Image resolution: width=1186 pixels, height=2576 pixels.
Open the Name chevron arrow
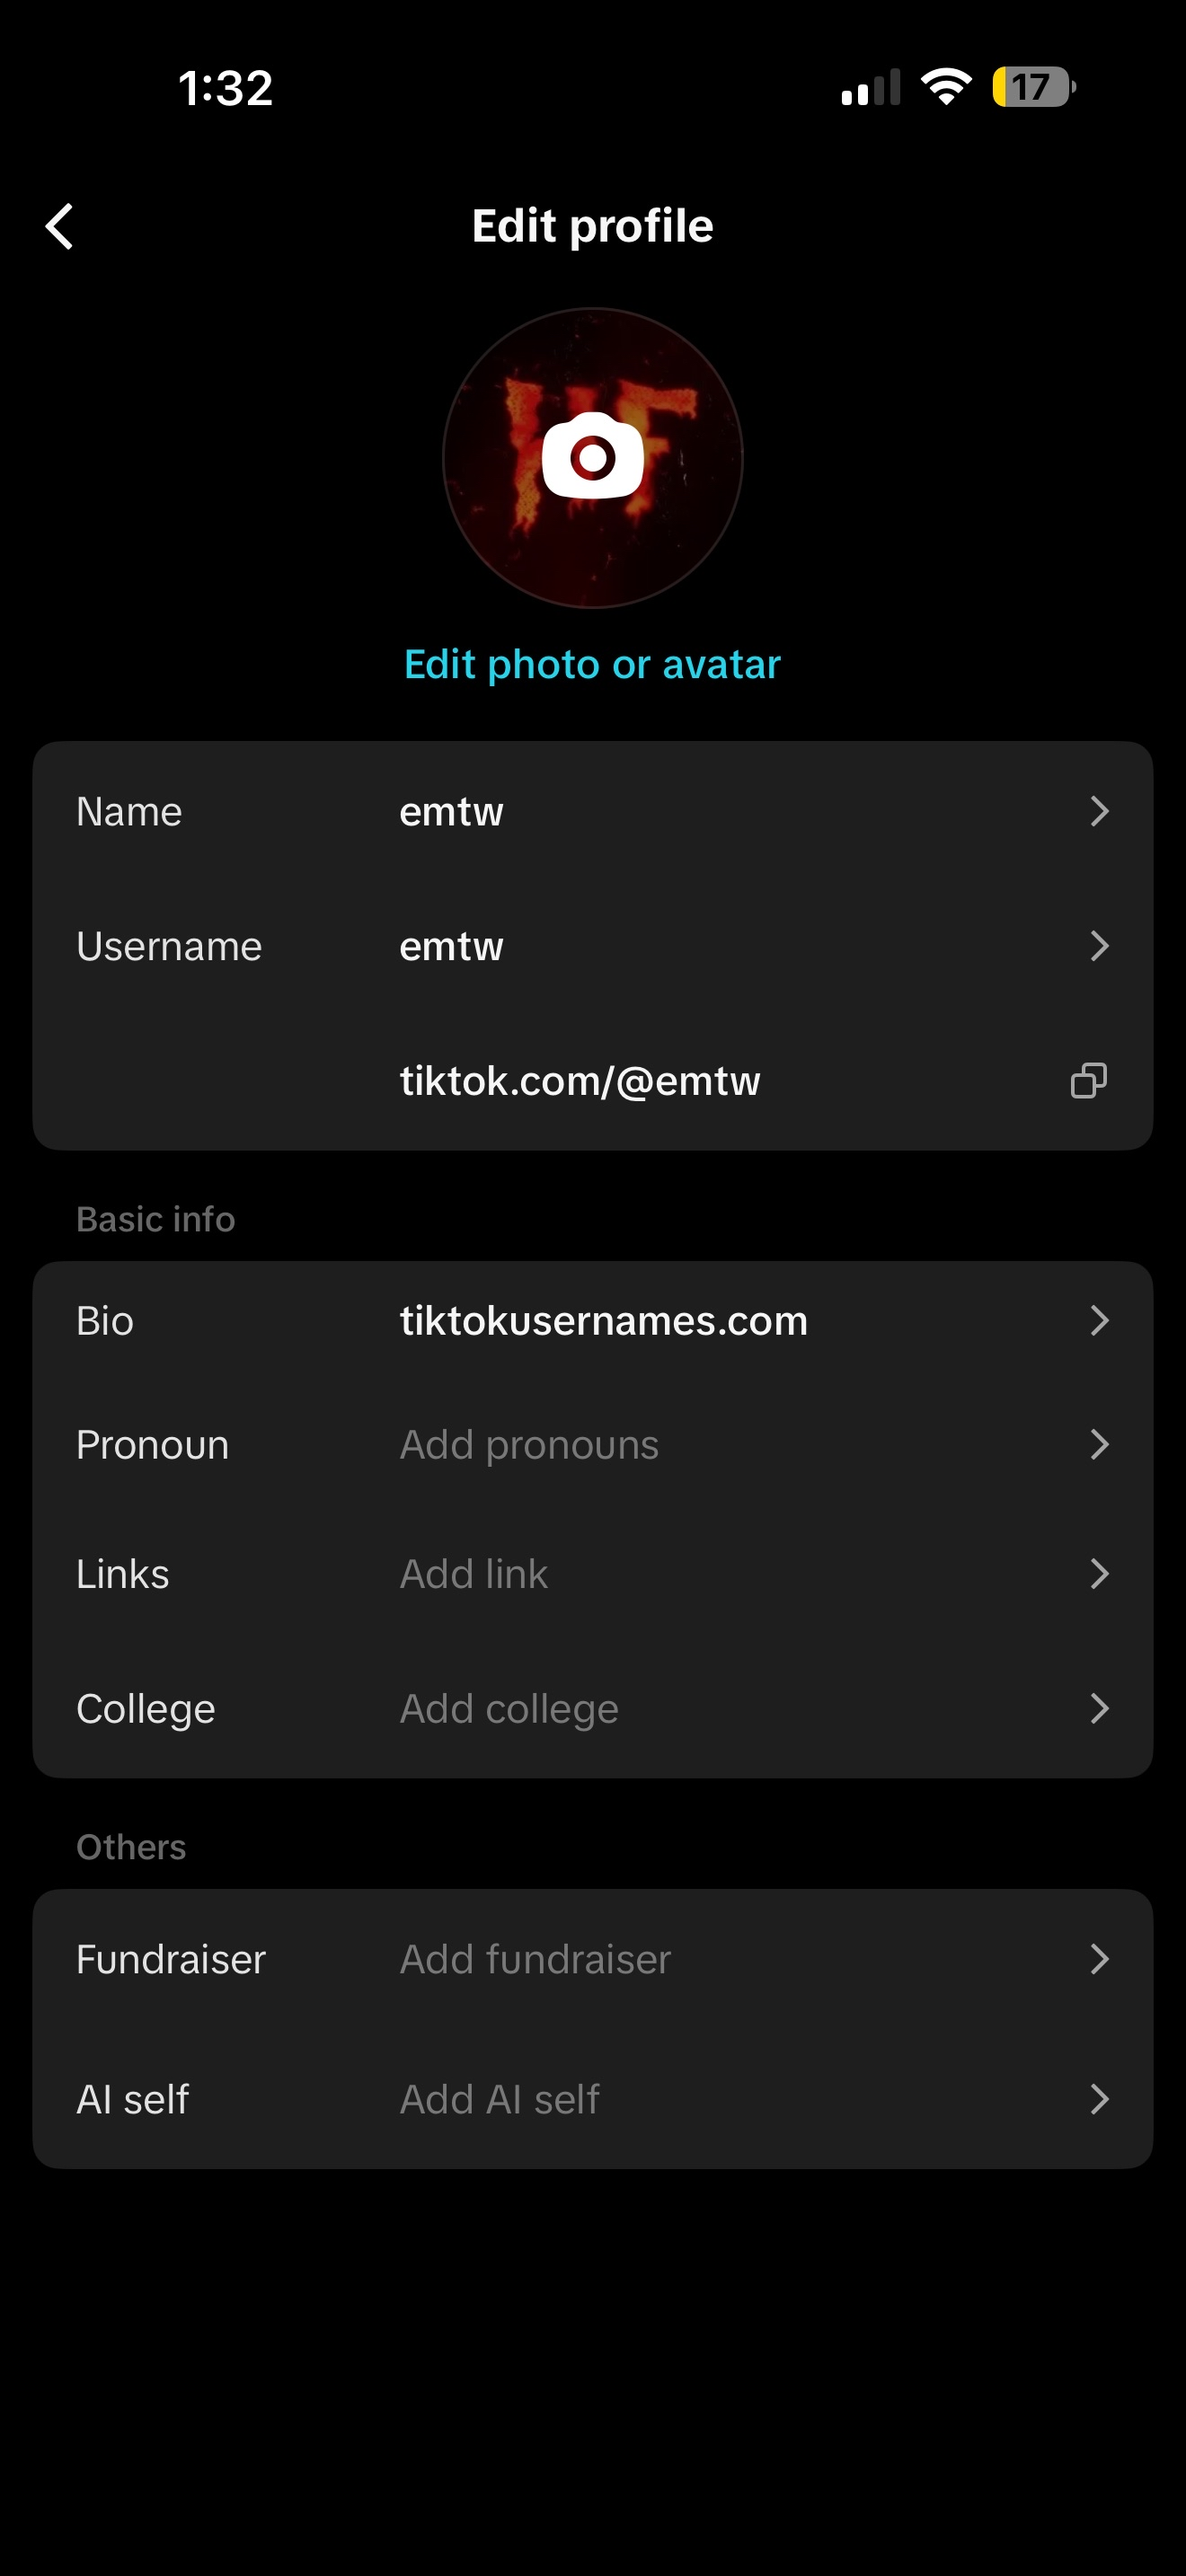pyautogui.click(x=1099, y=811)
